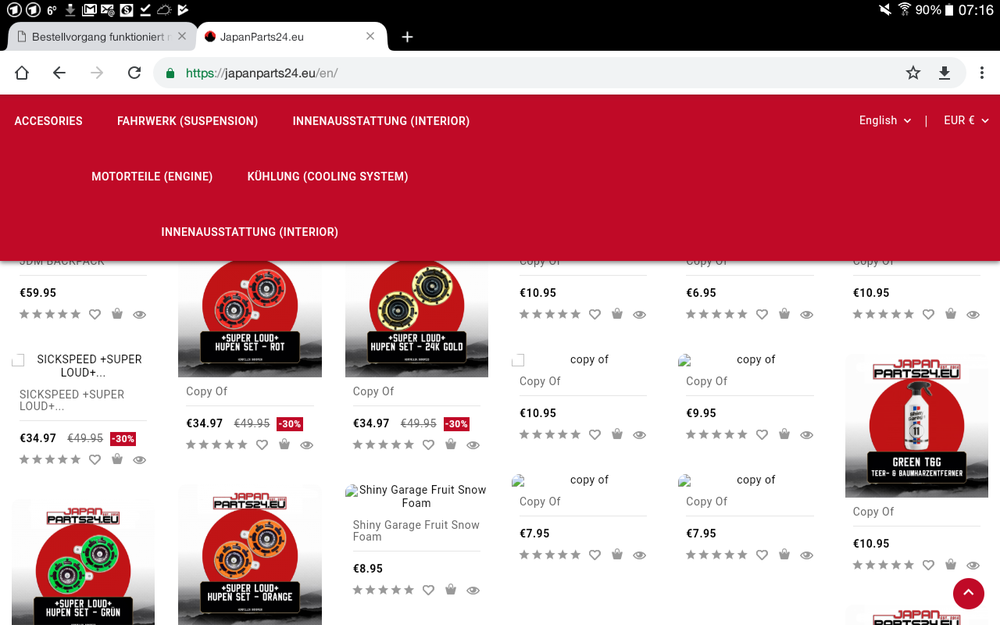Open the KÜHLUNG (COOLING SYSTEM) menu

pyautogui.click(x=328, y=177)
